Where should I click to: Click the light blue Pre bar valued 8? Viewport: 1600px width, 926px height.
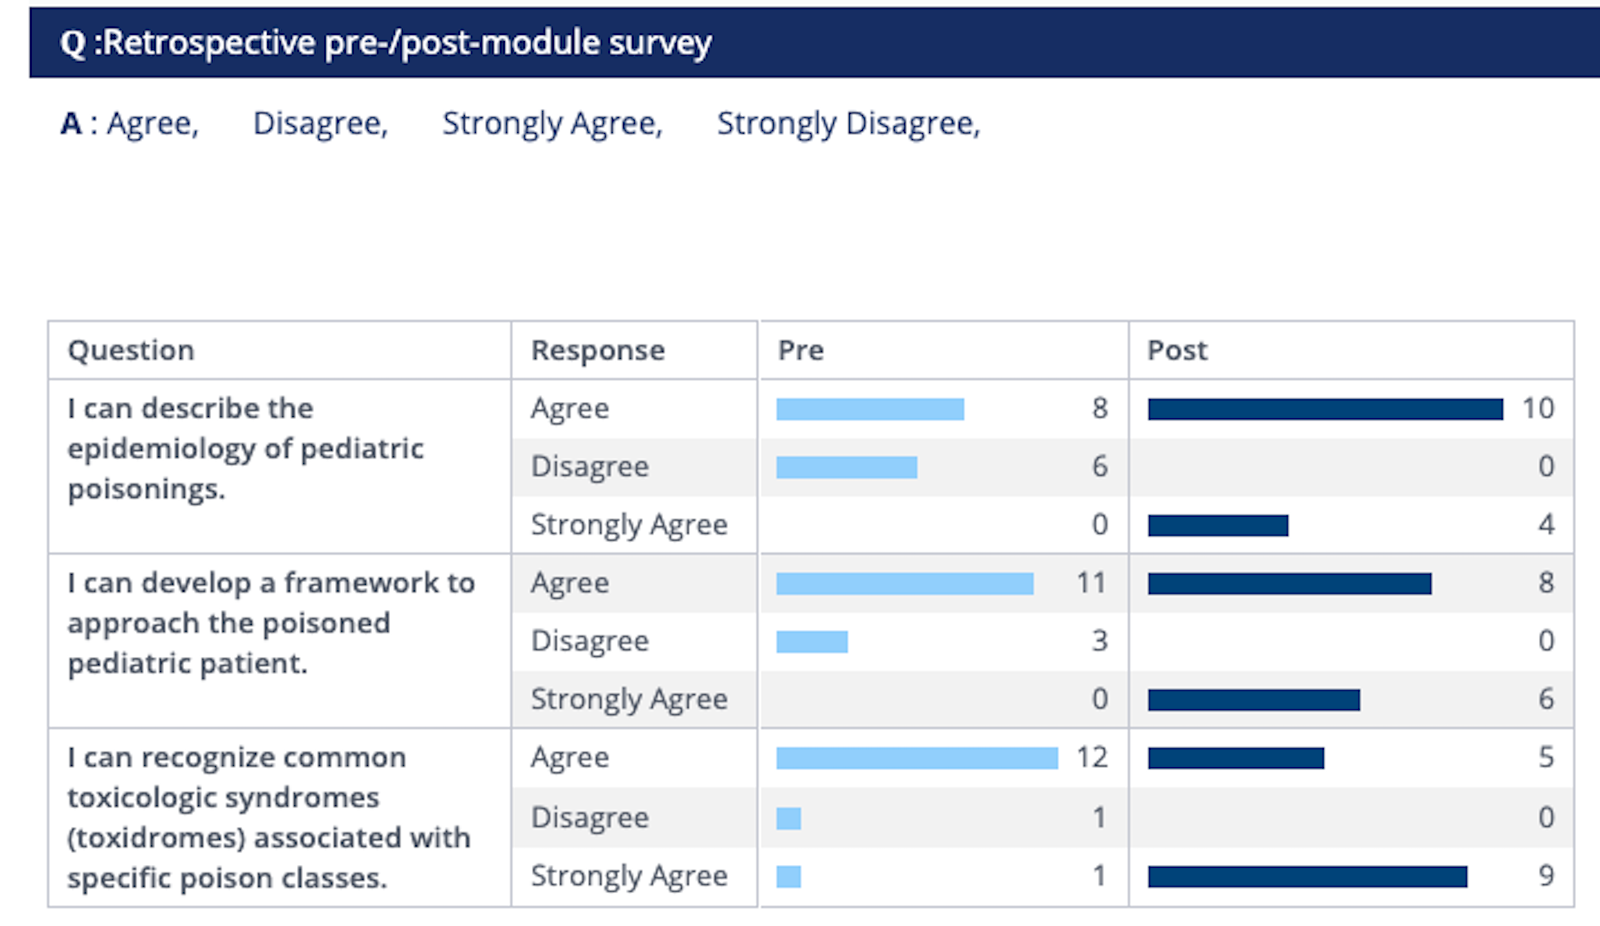click(x=870, y=409)
